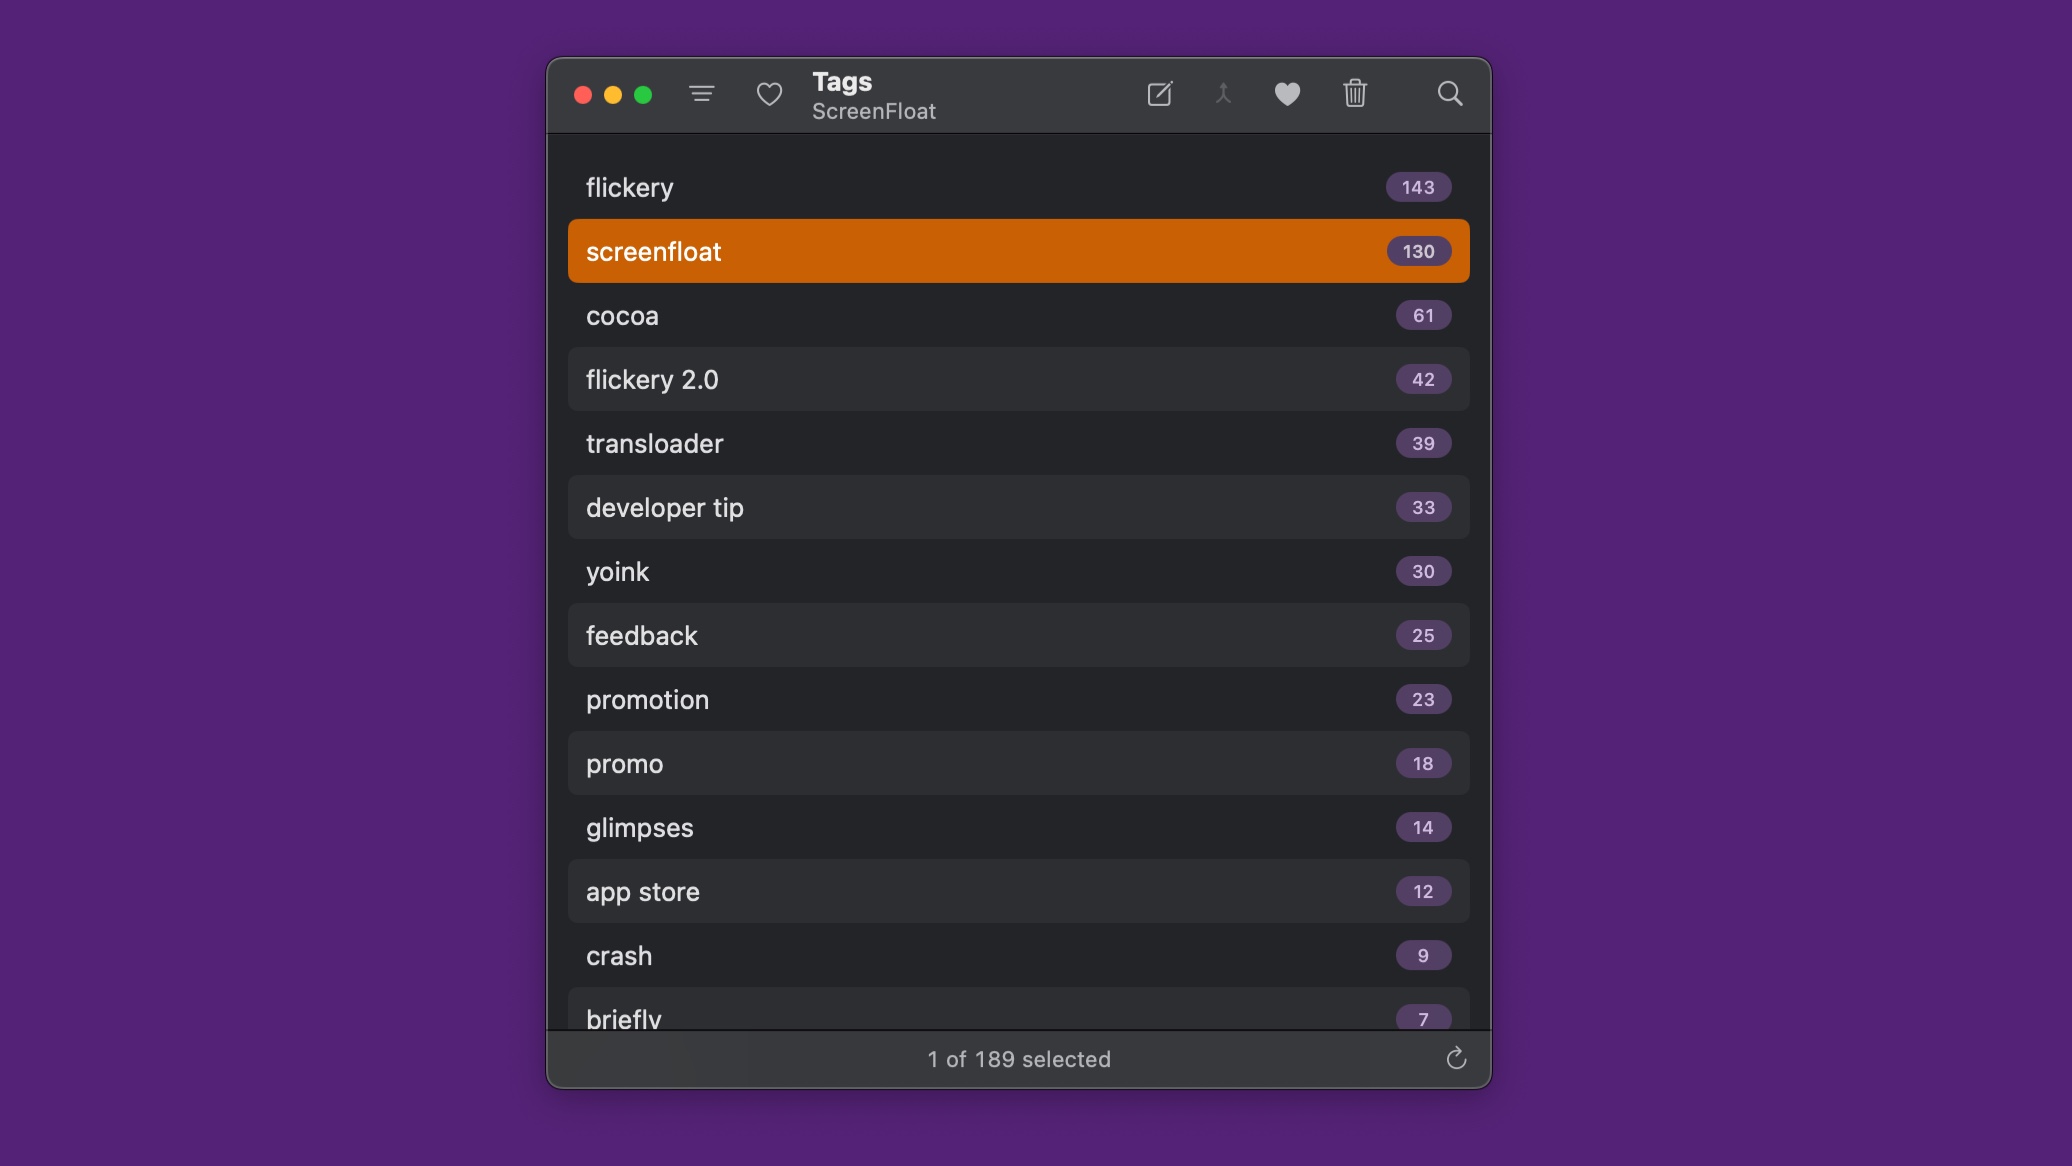The image size is (2072, 1166).
Task: Select the flickery tag row
Action: pyautogui.click(x=1018, y=188)
